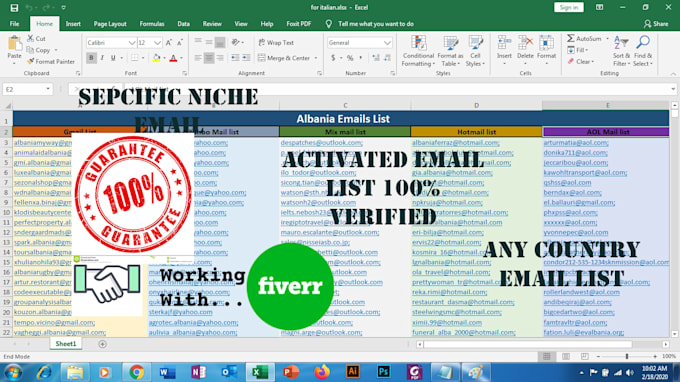Click the Wrap Text icon
Viewport: 680px width, 382px height.
click(x=262, y=42)
